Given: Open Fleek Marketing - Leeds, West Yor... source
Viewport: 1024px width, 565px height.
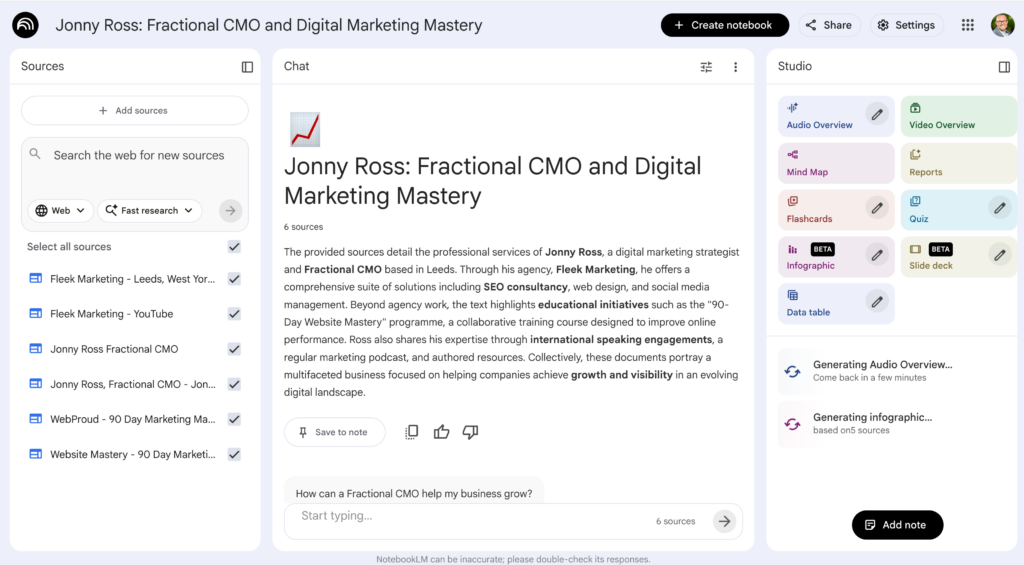Looking at the screenshot, I should click(x=133, y=279).
